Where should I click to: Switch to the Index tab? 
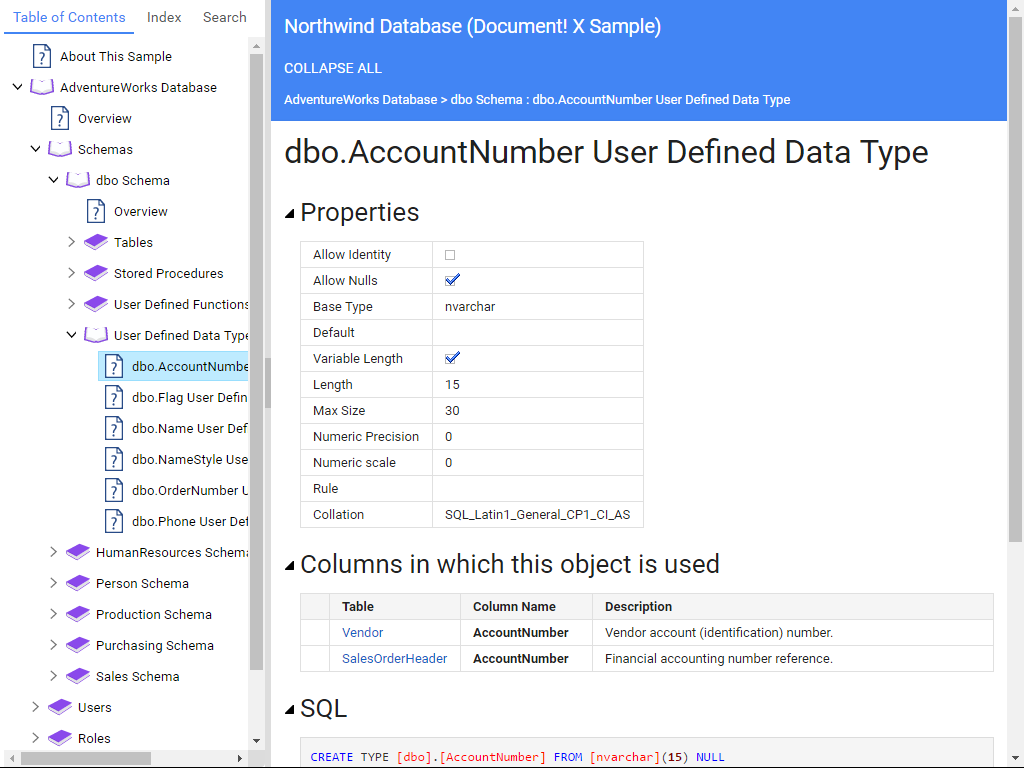[x=164, y=18]
